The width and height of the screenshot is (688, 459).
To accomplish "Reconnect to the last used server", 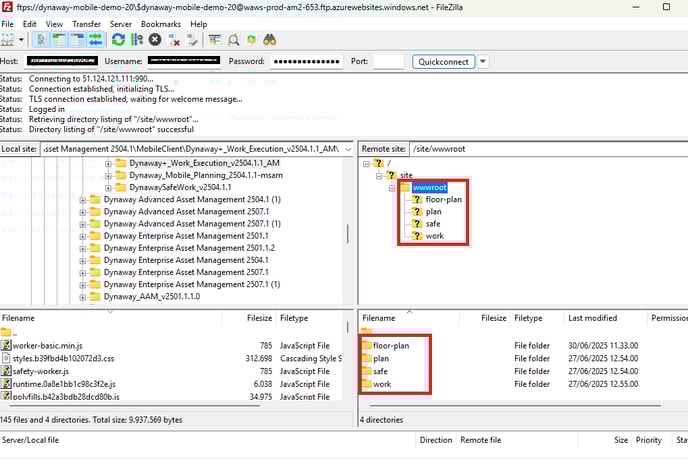I will click(x=192, y=40).
